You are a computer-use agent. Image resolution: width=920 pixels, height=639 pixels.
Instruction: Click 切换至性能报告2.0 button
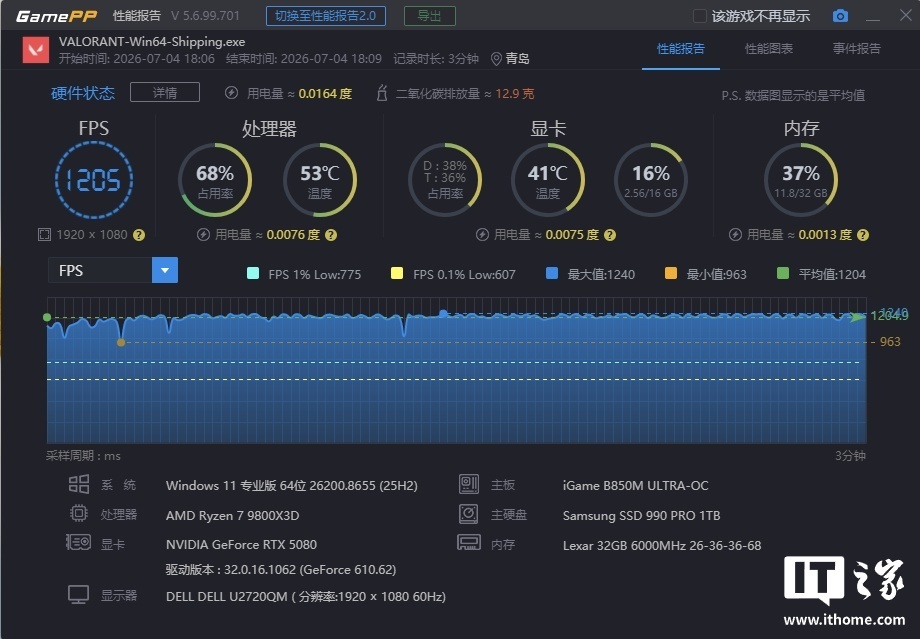coord(326,16)
